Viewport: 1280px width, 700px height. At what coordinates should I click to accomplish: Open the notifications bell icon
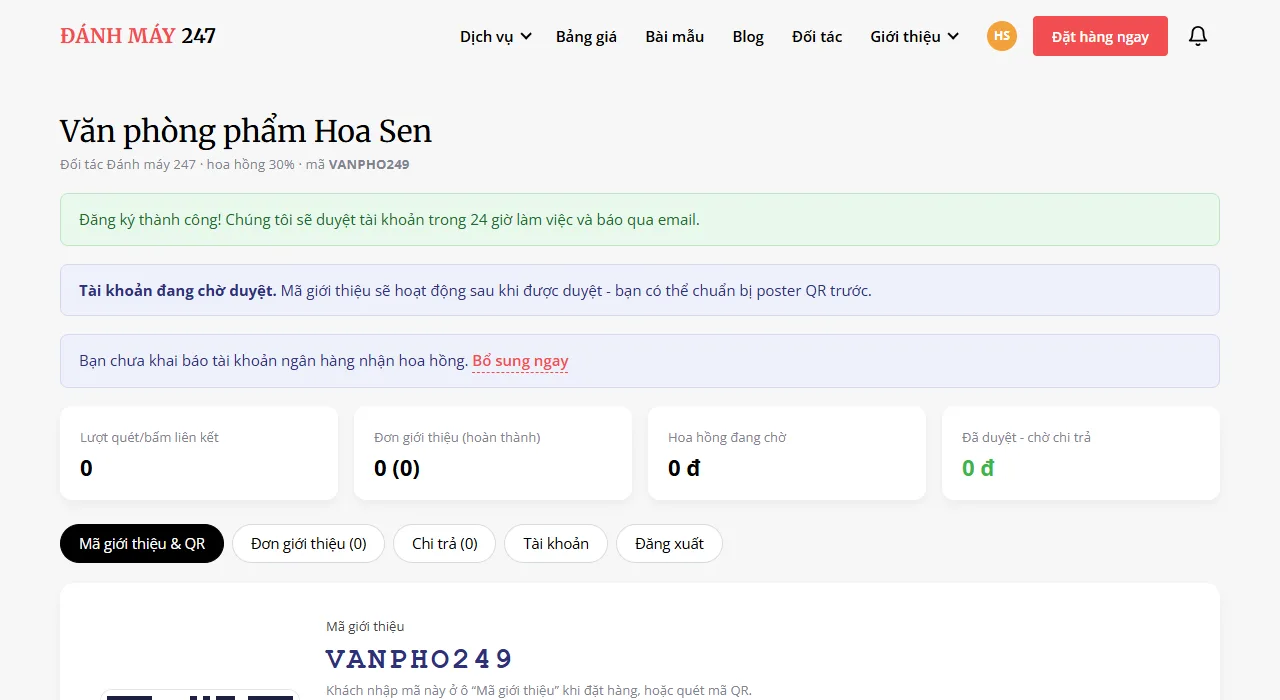(1198, 36)
